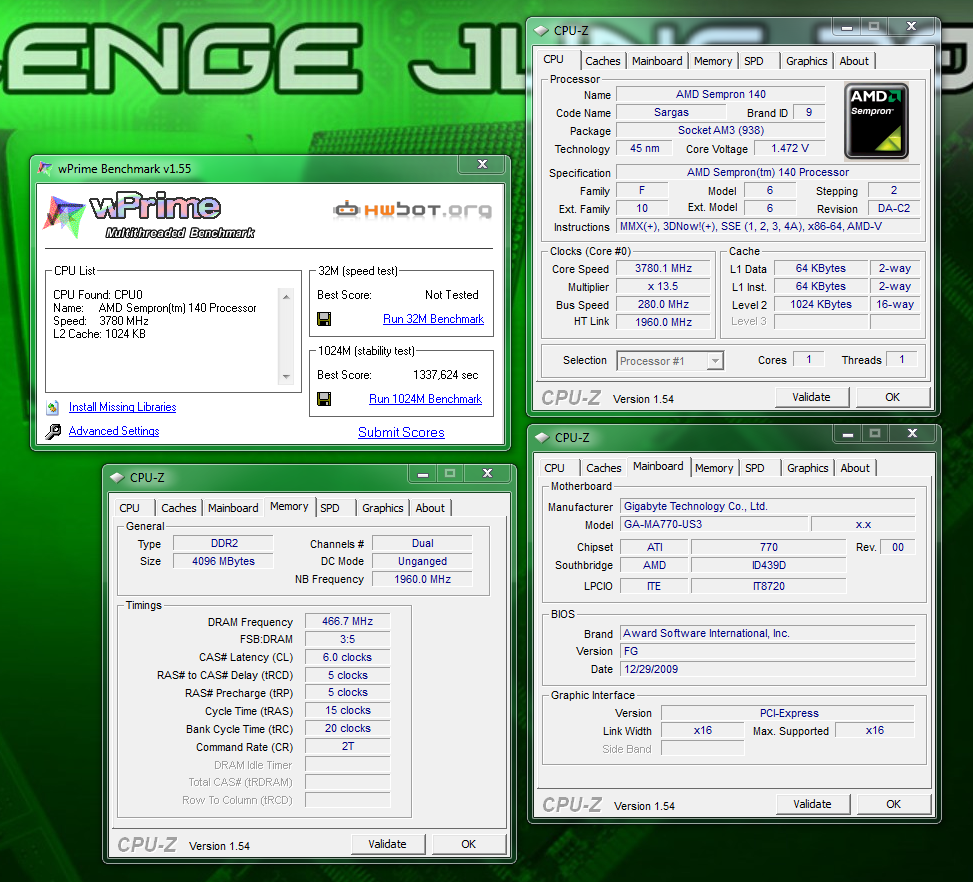Viewport: 973px width, 882px height.
Task: Click the BIOS date 12/29/2009
Action: pyautogui.click(x=768, y=669)
